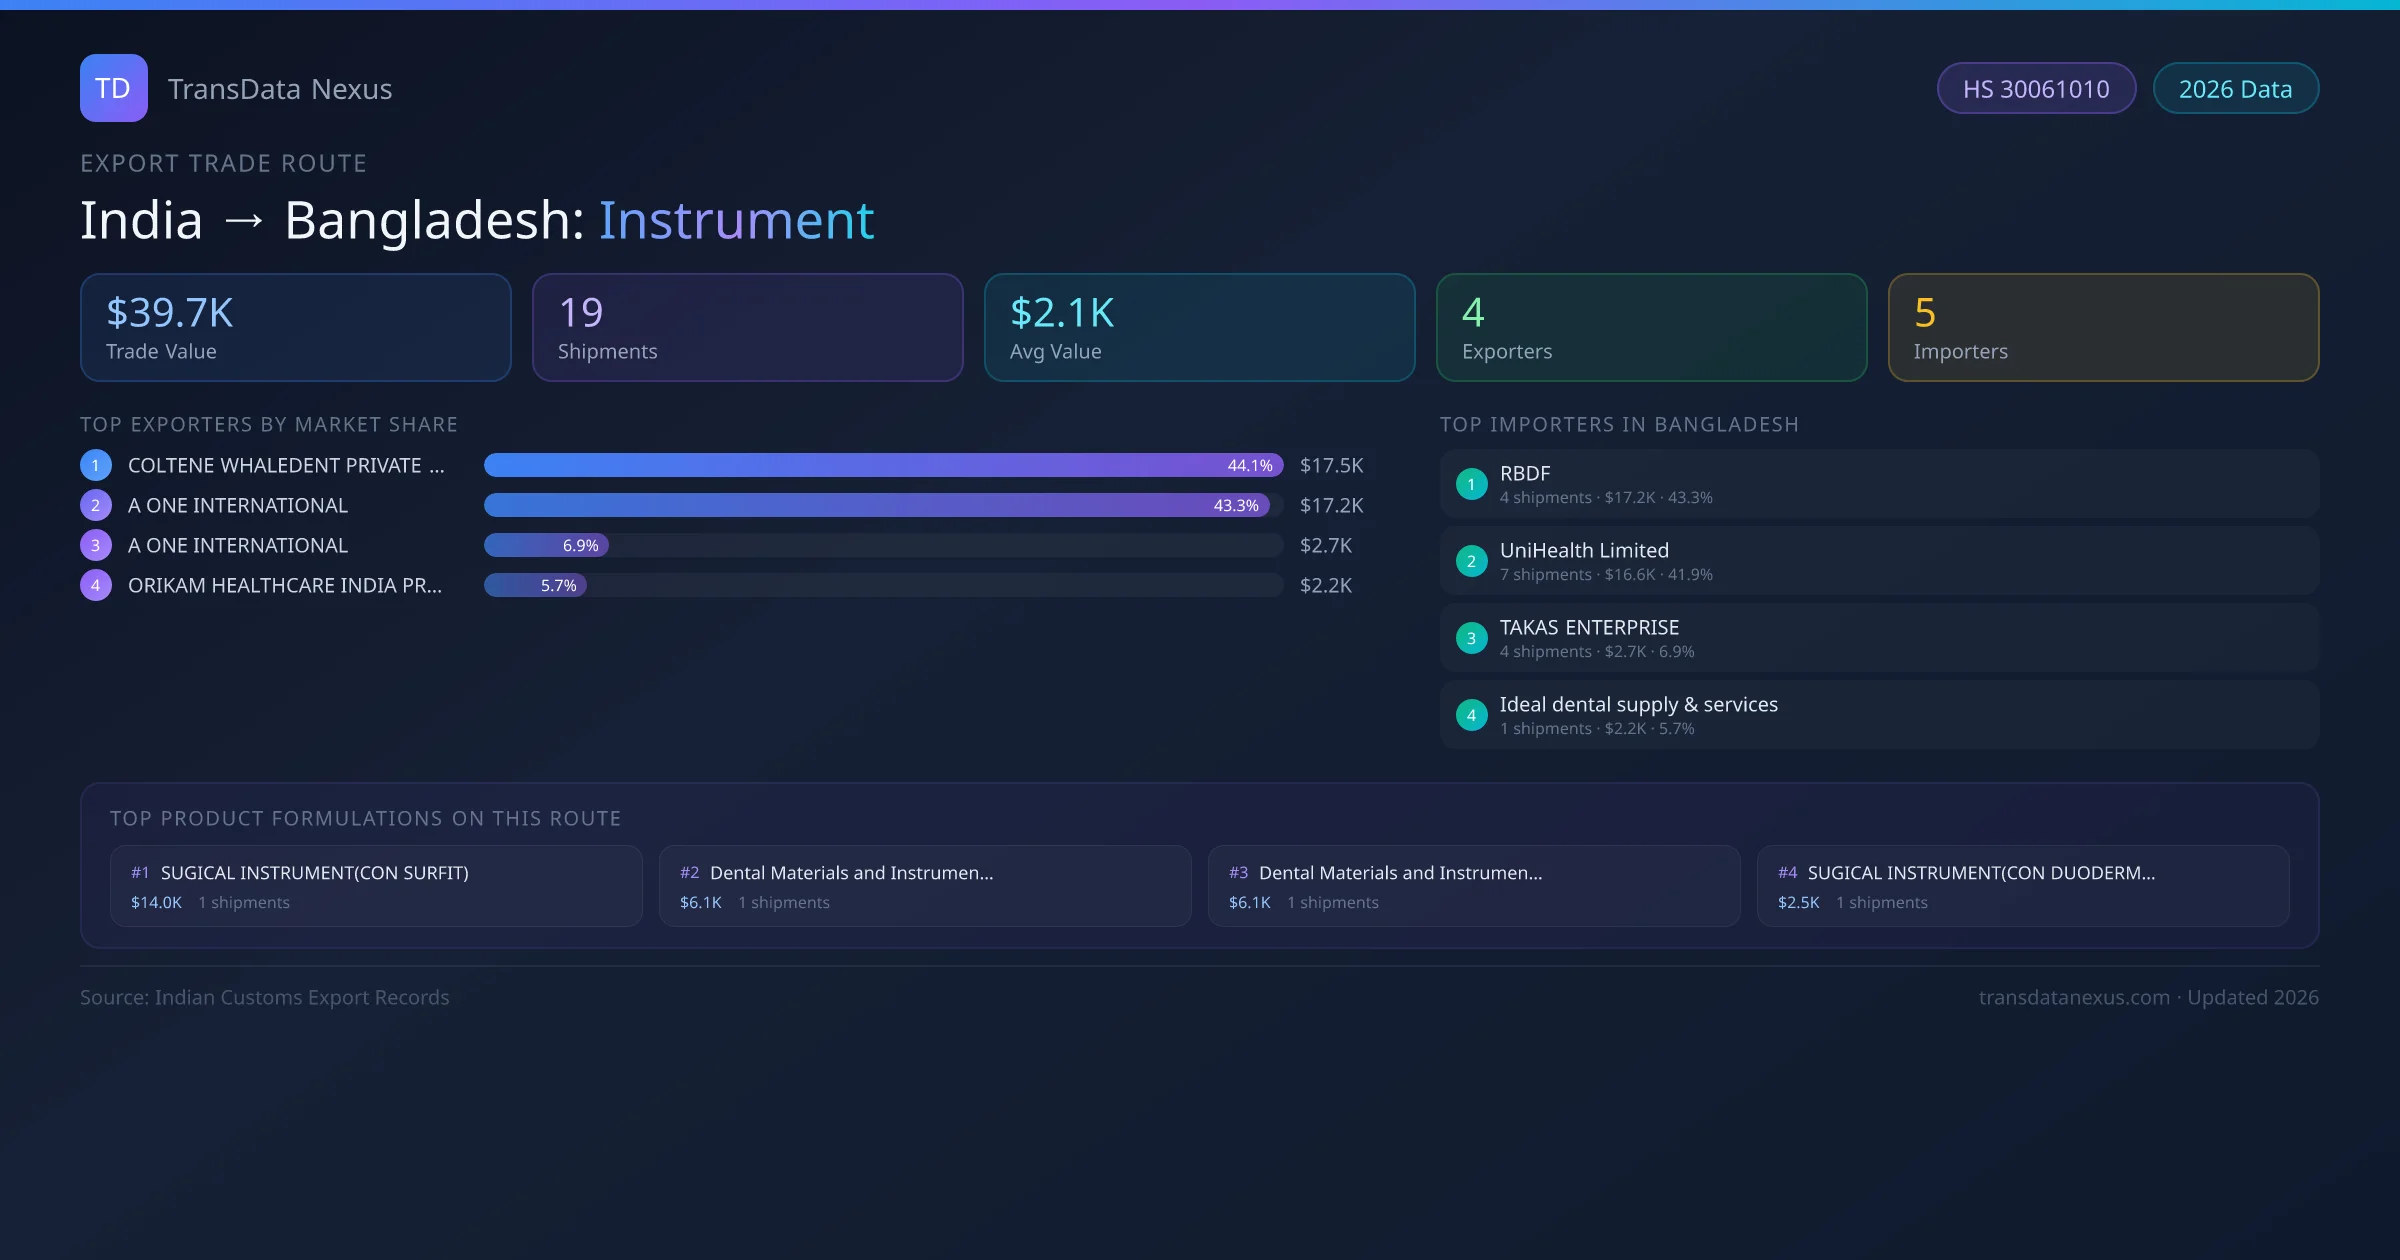Viewport: 2400px width, 1260px height.
Task: Click the green rank 2 badge for UniHealth Limited
Action: click(1471, 561)
